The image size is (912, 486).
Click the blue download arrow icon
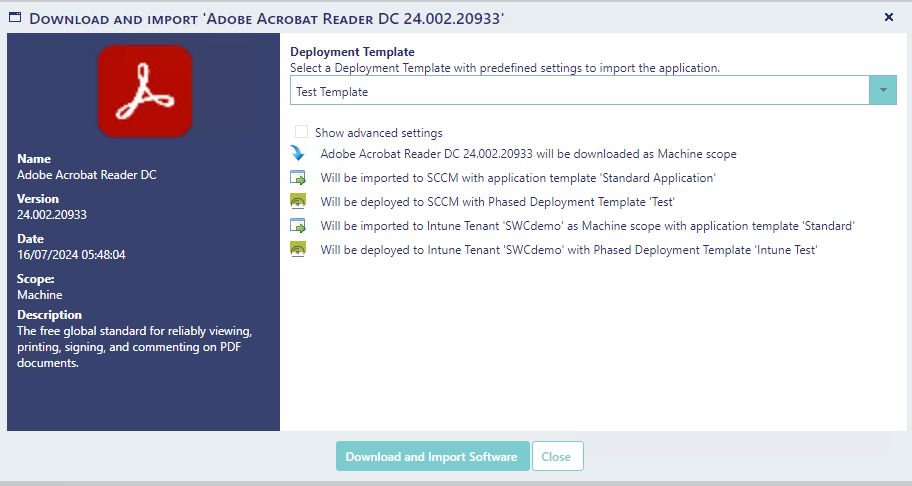click(x=298, y=153)
